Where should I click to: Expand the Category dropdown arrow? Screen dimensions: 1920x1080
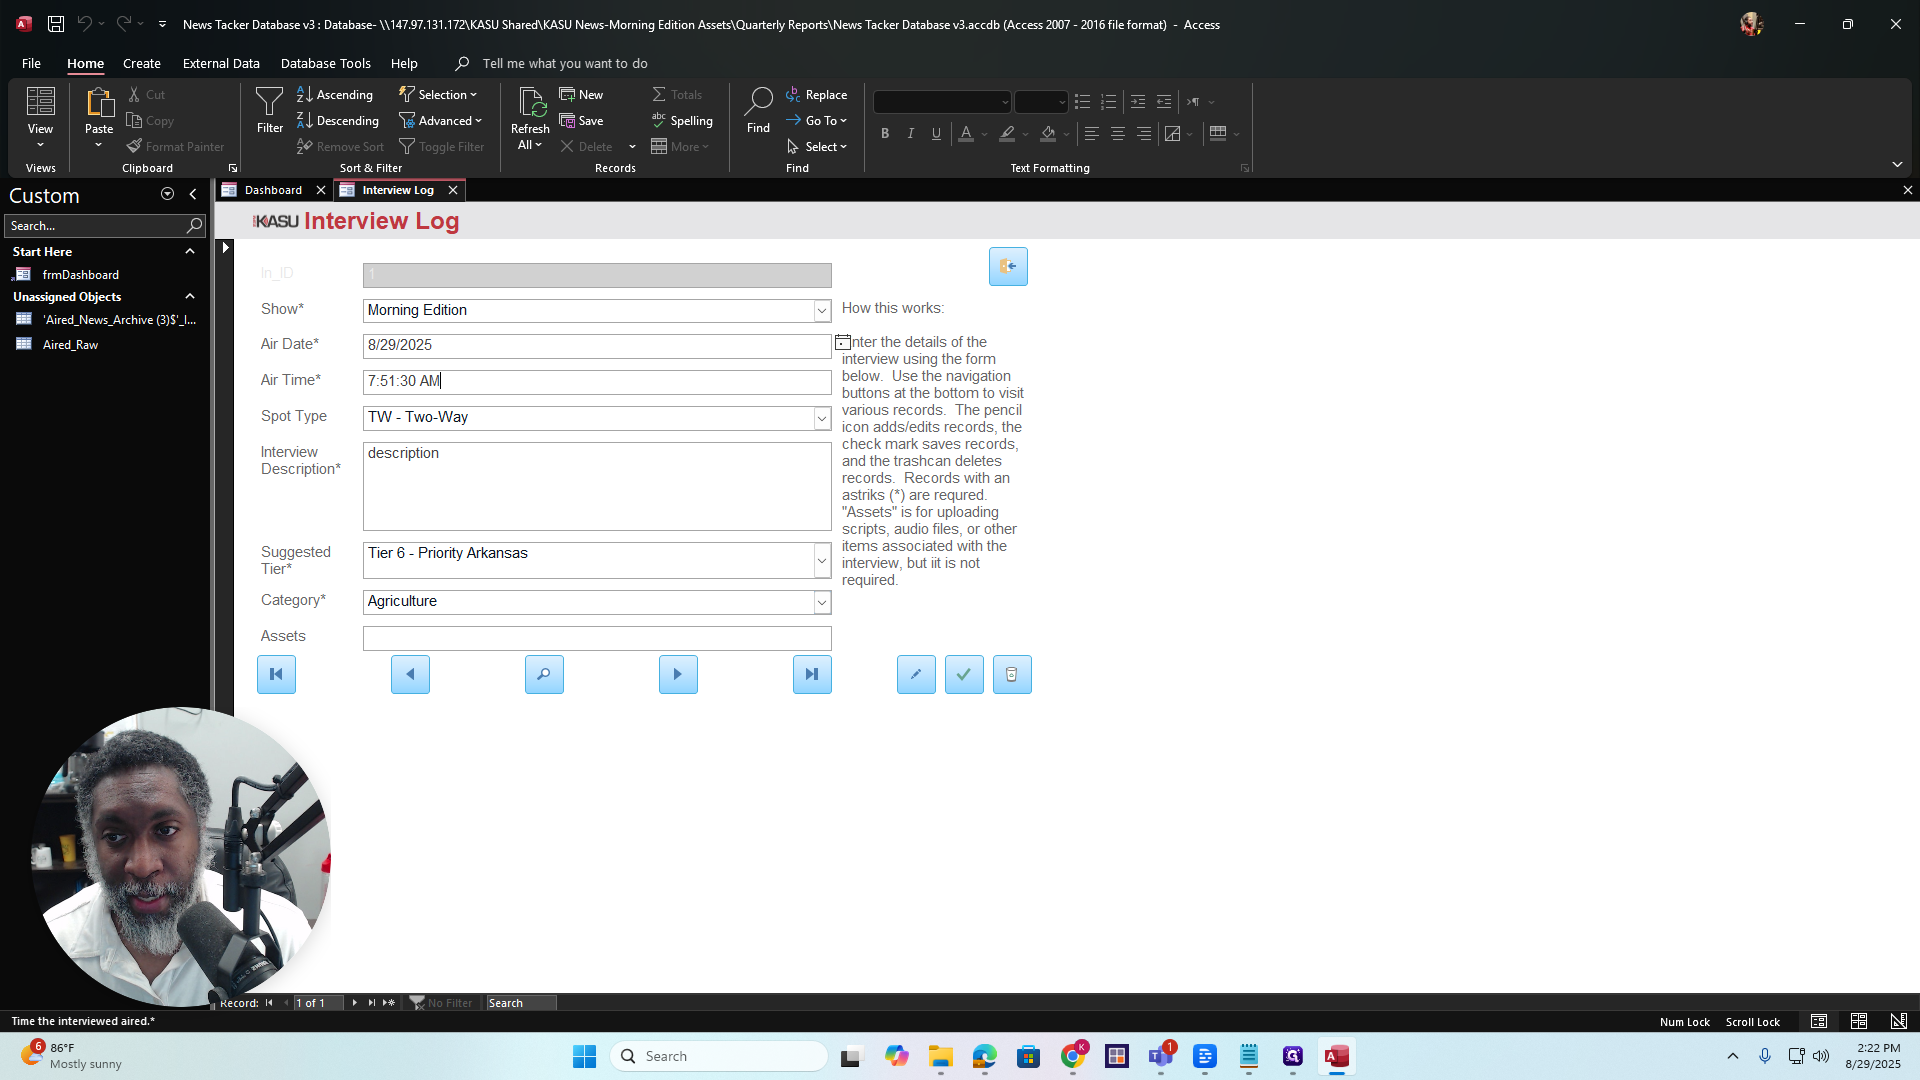(822, 602)
